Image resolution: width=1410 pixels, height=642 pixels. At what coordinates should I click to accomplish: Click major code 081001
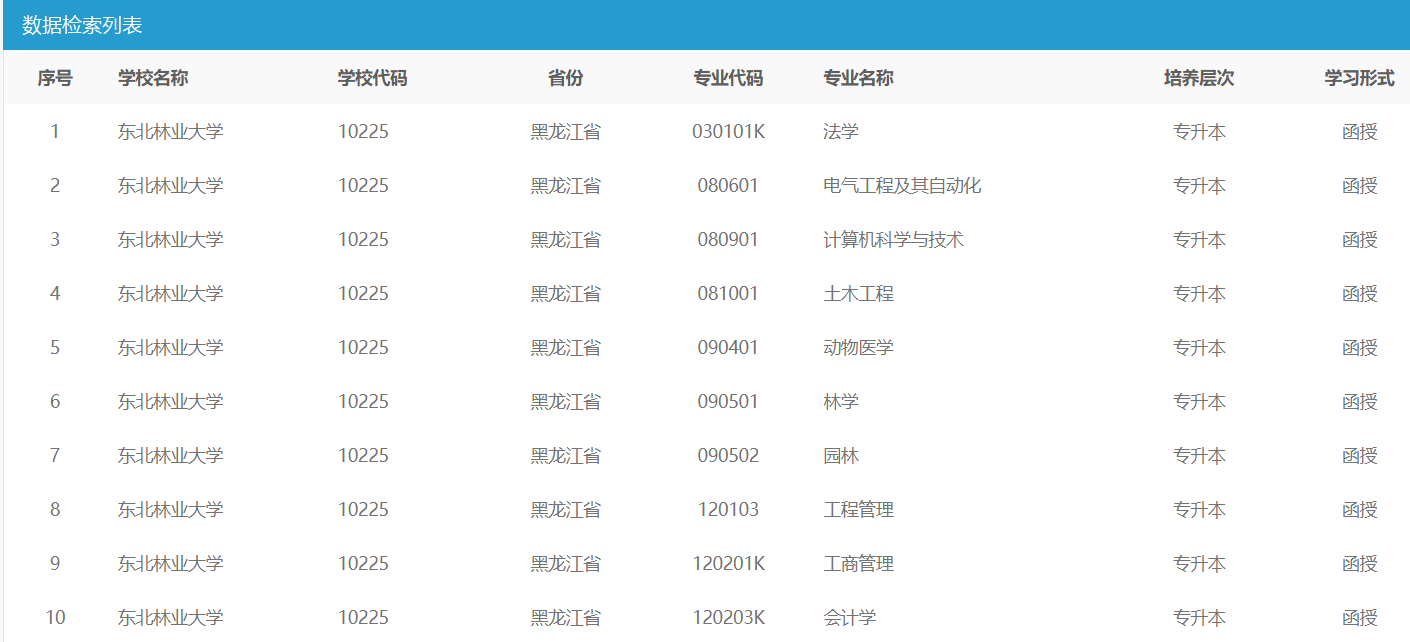(x=728, y=294)
